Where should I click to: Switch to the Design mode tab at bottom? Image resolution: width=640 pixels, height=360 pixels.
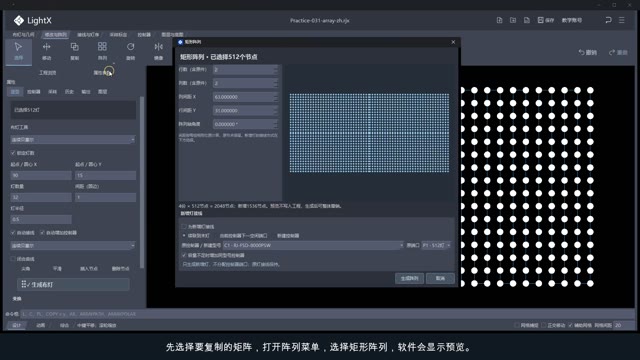[x=16, y=325]
